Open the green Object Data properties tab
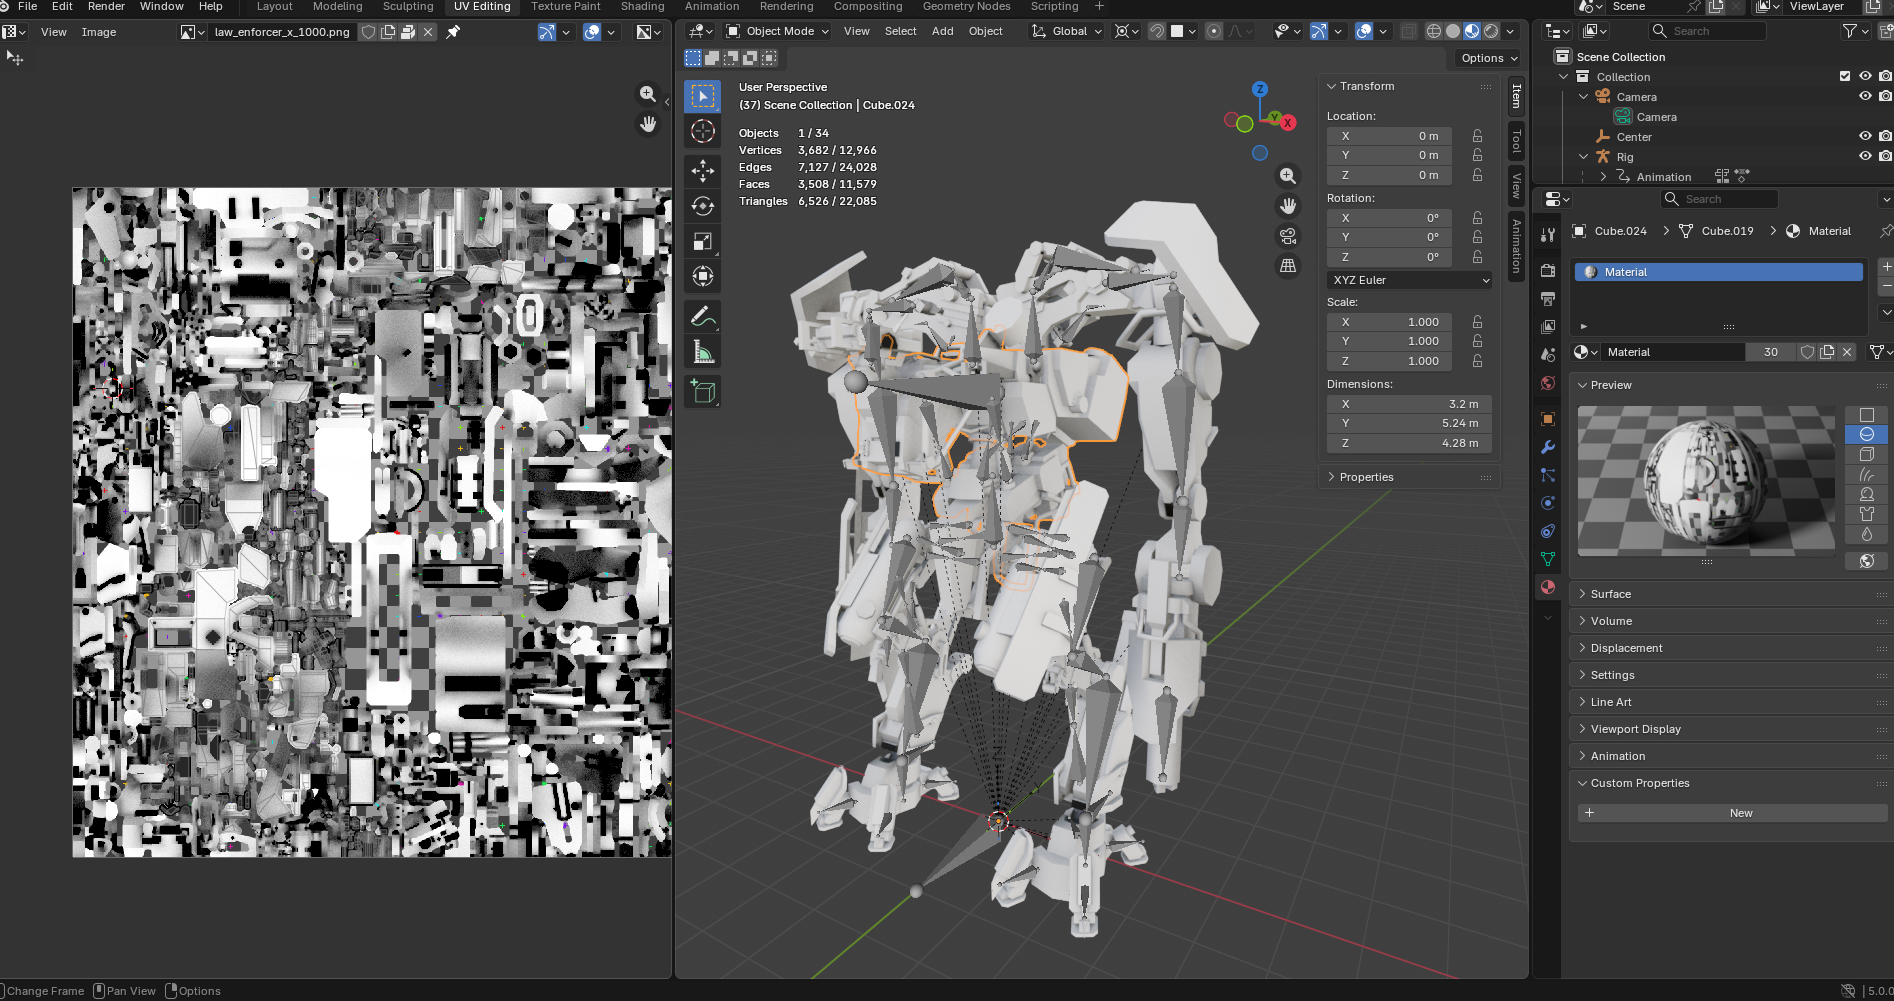 [1547, 559]
